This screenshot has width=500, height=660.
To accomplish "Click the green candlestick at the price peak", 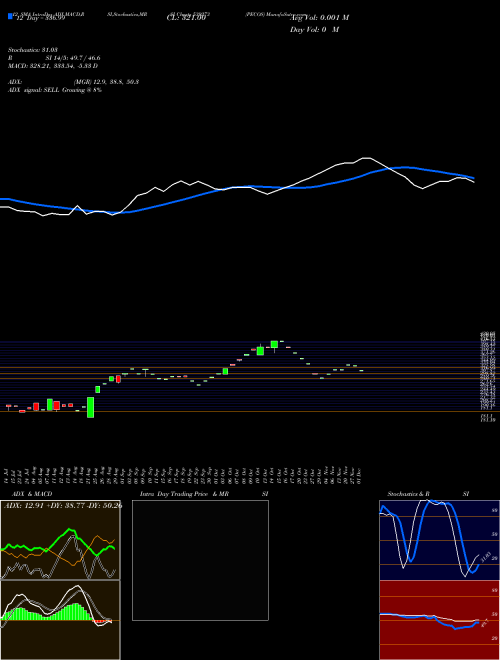I will pyautogui.click(x=274, y=344).
